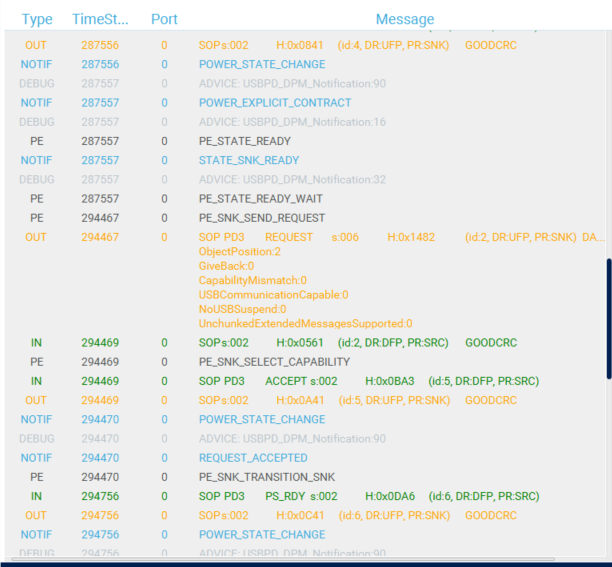The image size is (612, 567).
Task: Click the TimeSt... column header
Action: click(100, 19)
